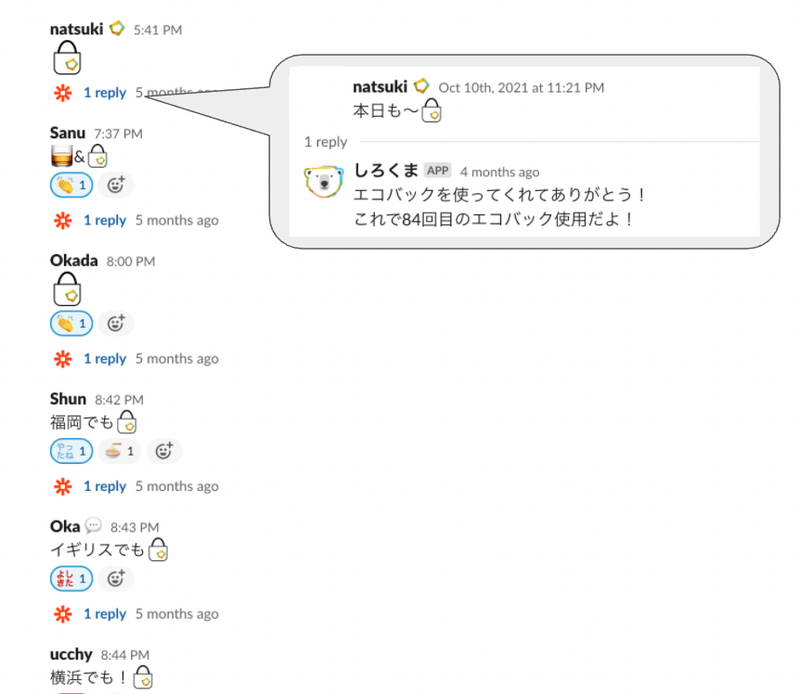800x694 pixels.
Task: Toggle the ramen reaction on Shun's message
Action: 119,451
